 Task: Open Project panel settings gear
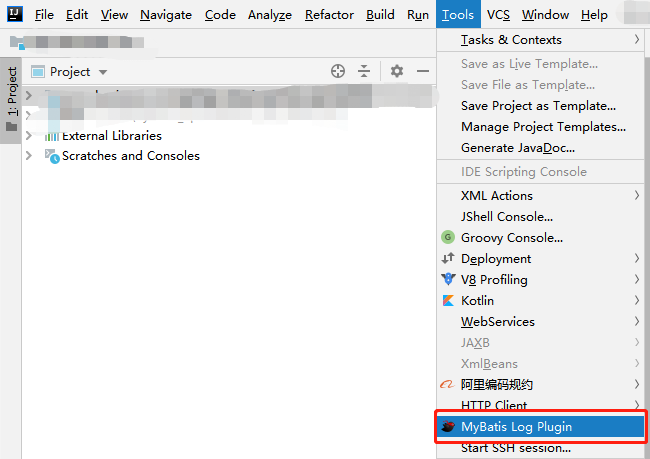coord(397,71)
